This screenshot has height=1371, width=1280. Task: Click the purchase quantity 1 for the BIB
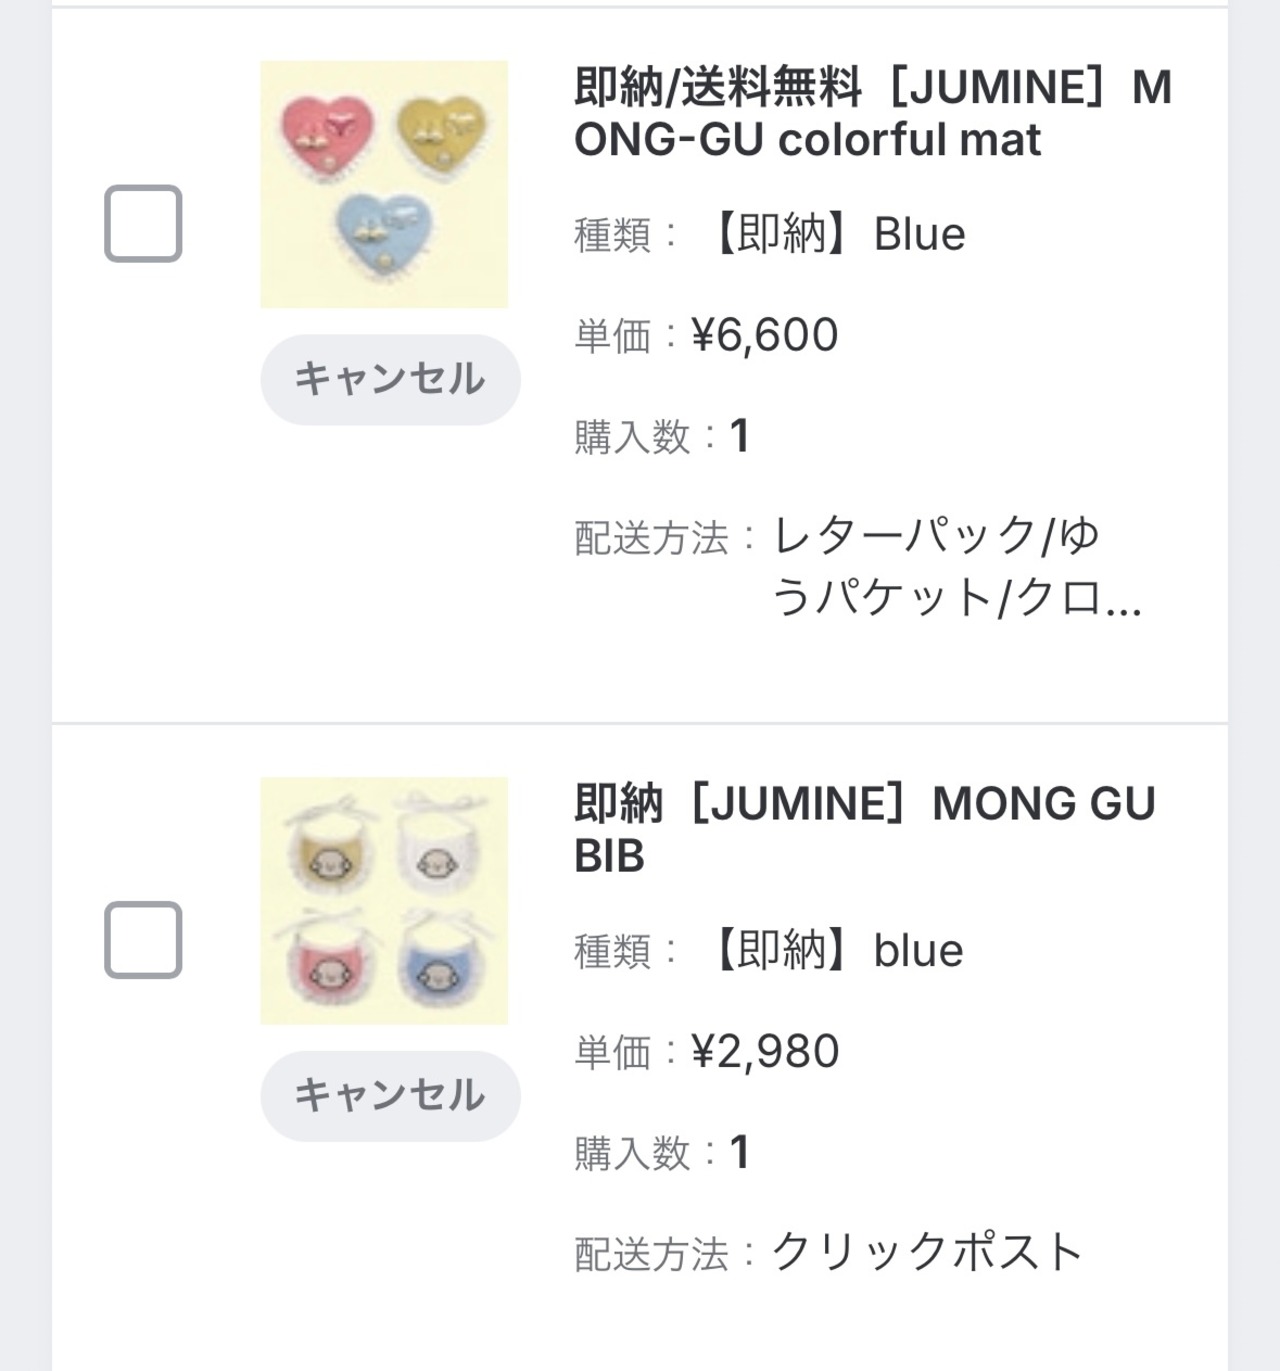739,1152
